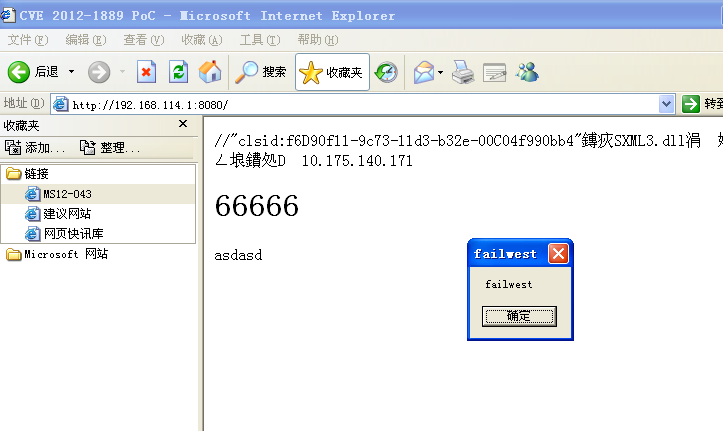Click the Stop loading icon
This screenshot has width=723, height=431.
pos(146,72)
